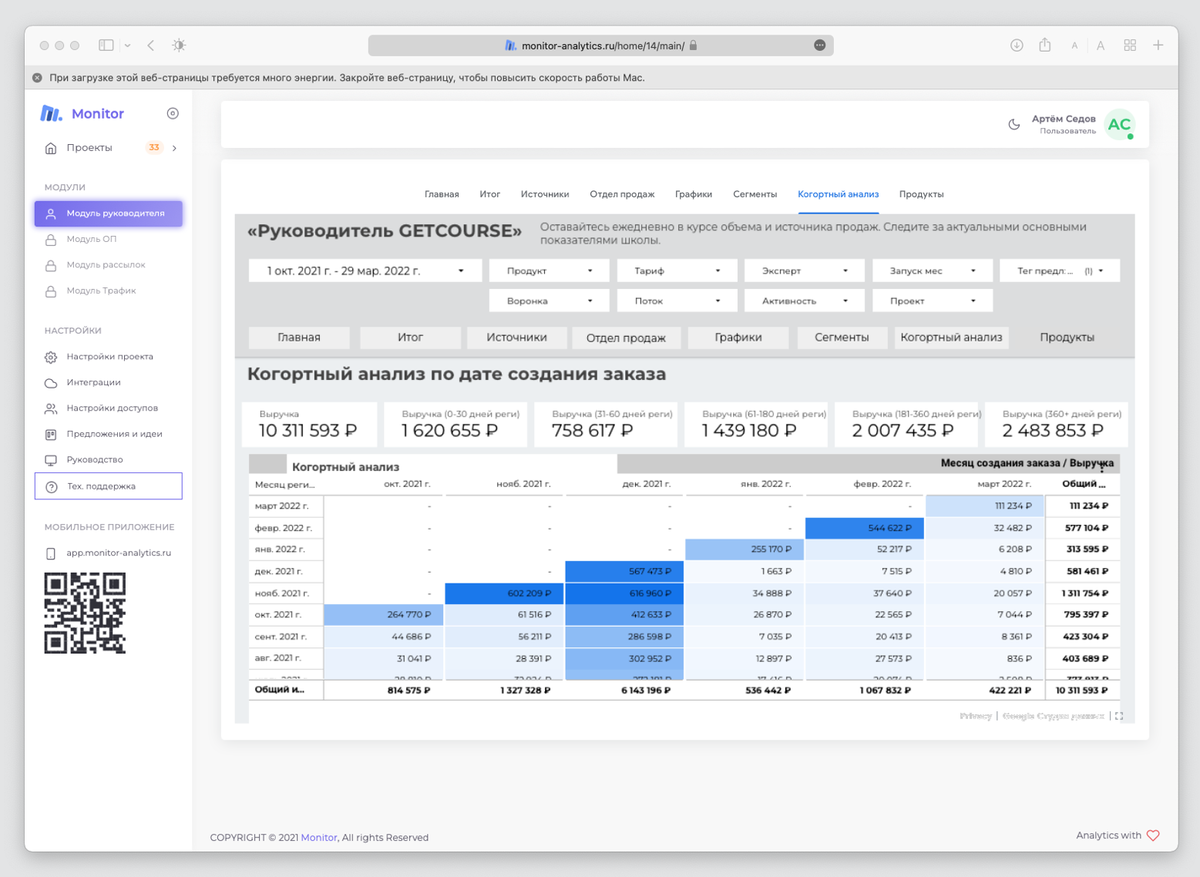This screenshot has width=1200, height=877.
Task: Open Safari downloads icon
Action: click(x=1017, y=45)
